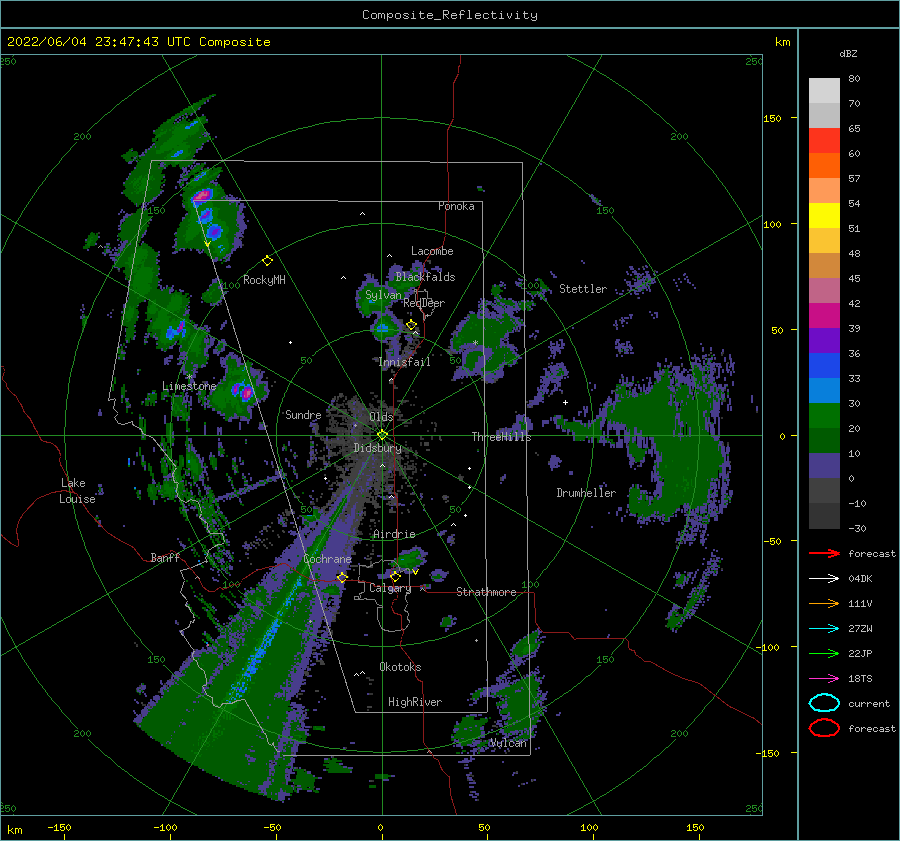Click the red forecast arrow legend icon
900x841 pixels.
point(824,553)
